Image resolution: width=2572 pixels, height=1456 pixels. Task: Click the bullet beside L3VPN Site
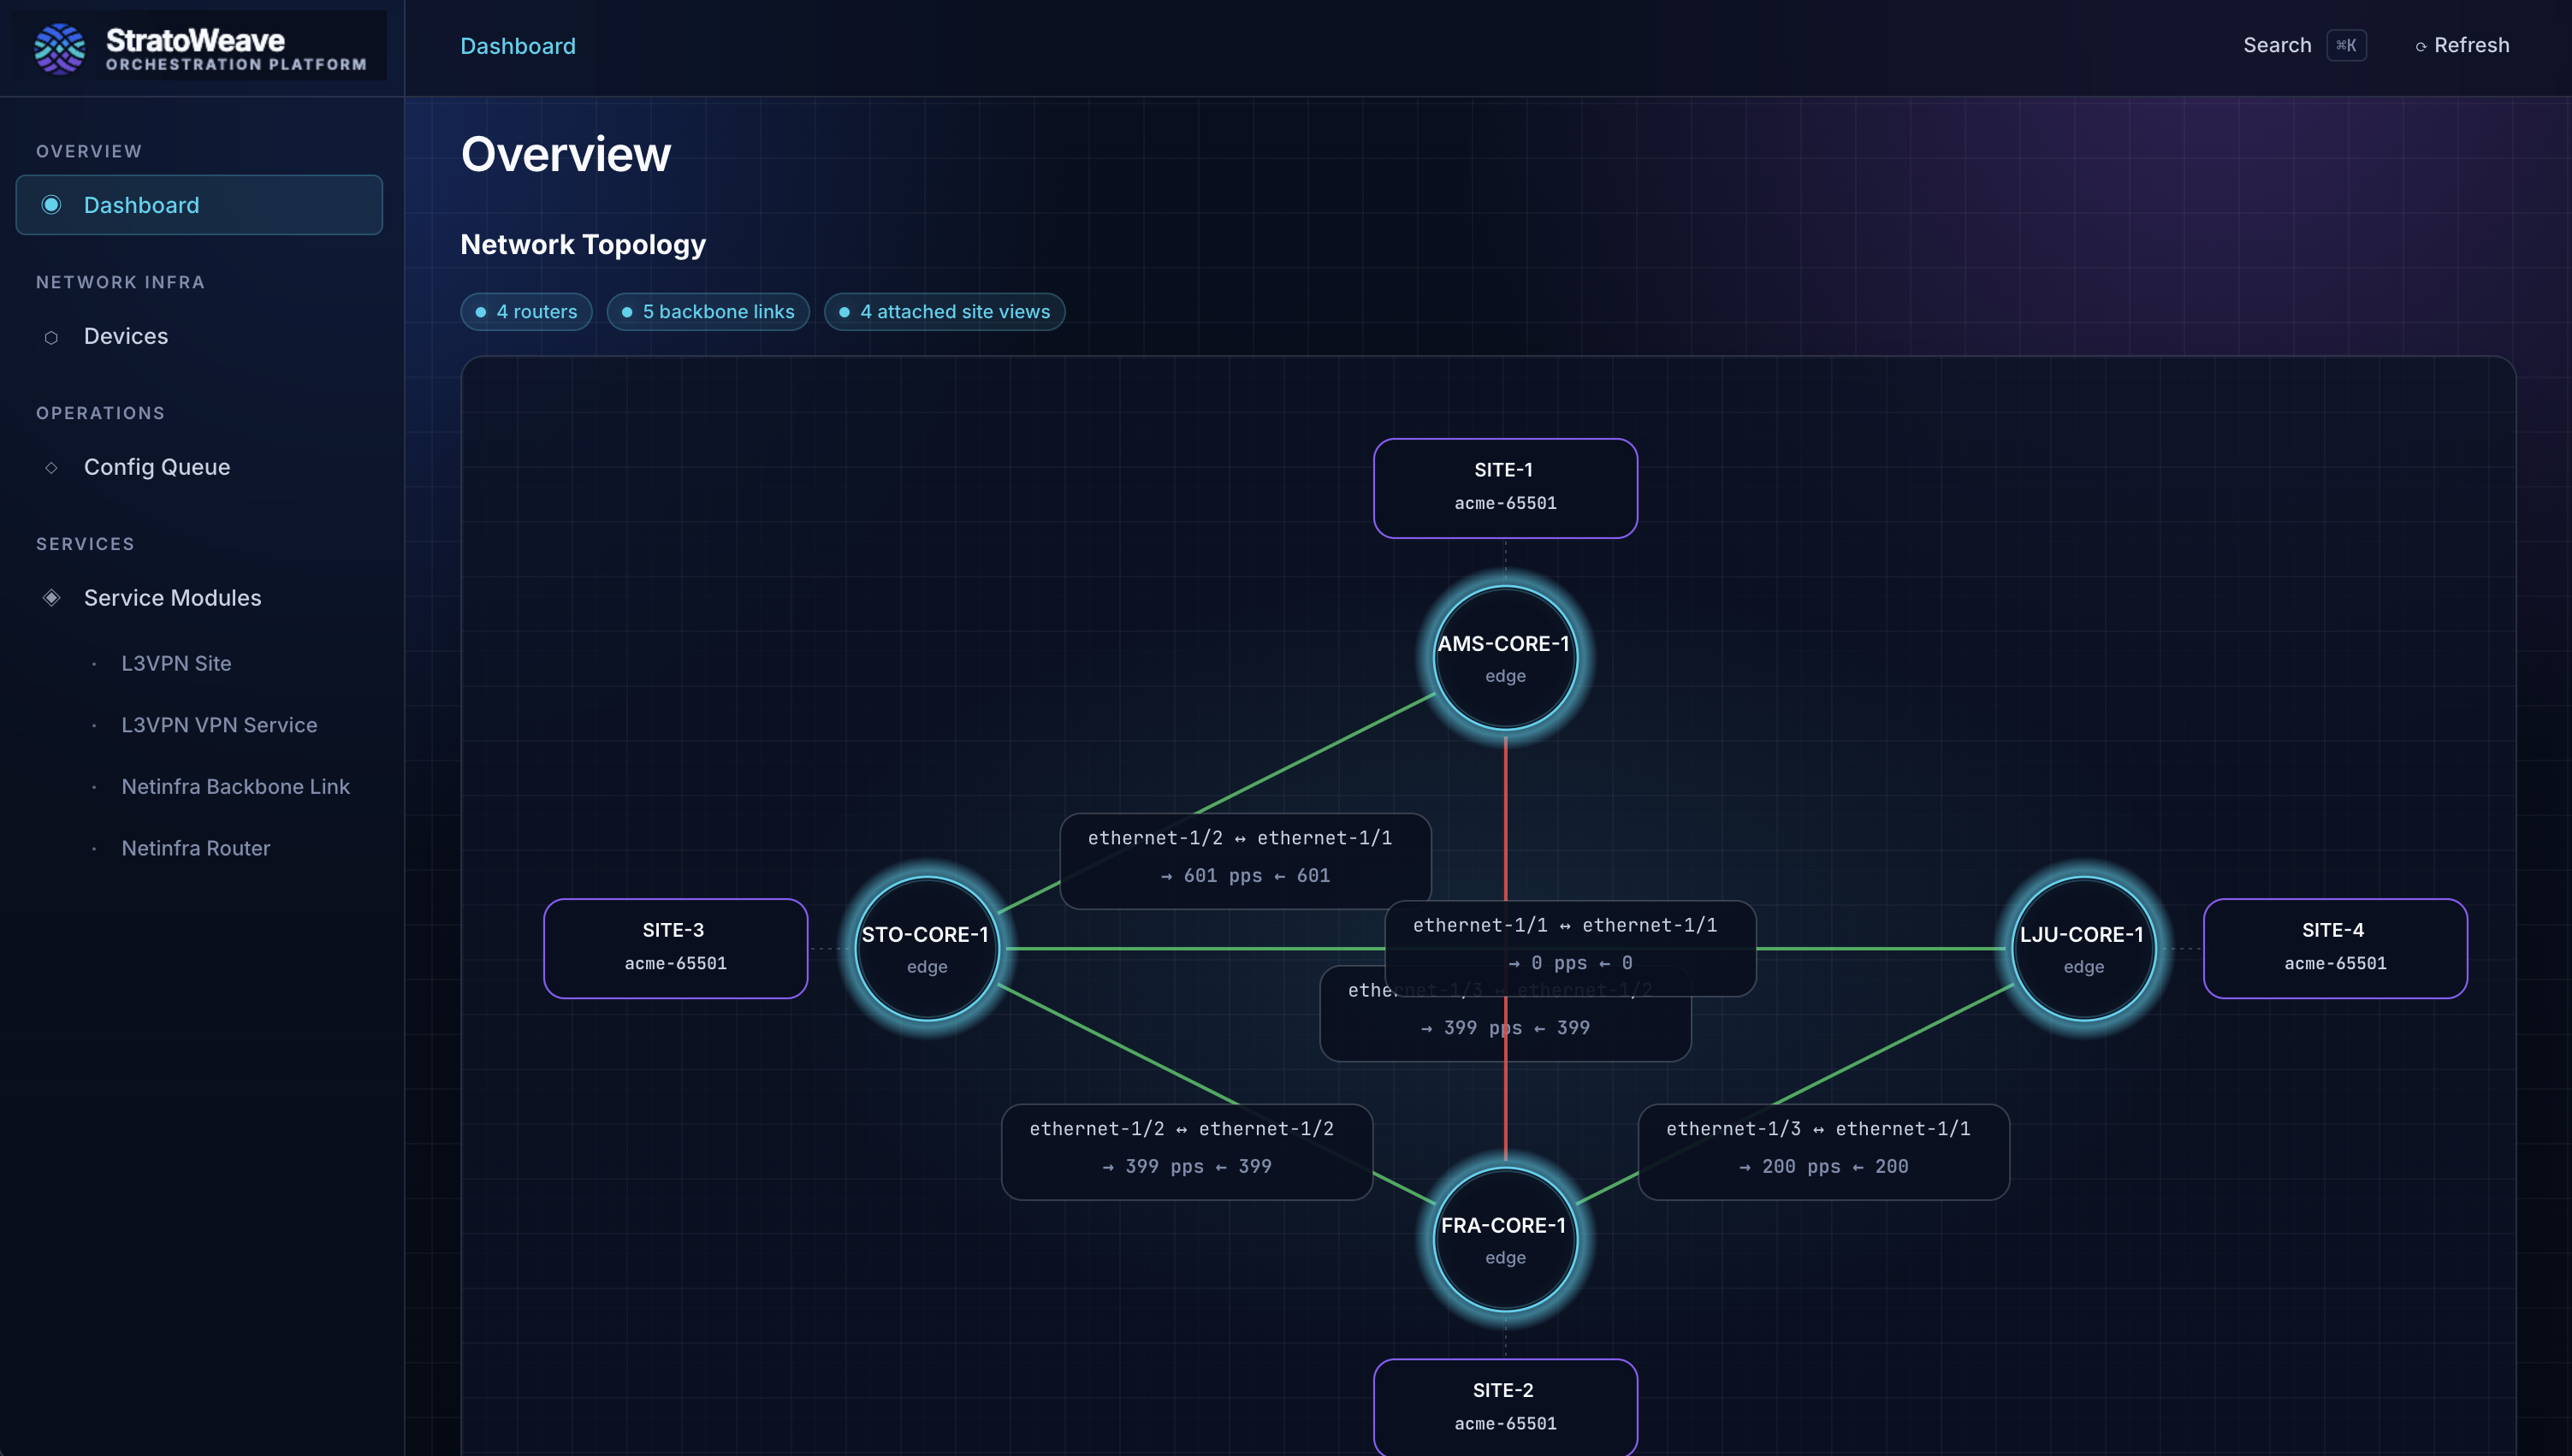click(94, 664)
